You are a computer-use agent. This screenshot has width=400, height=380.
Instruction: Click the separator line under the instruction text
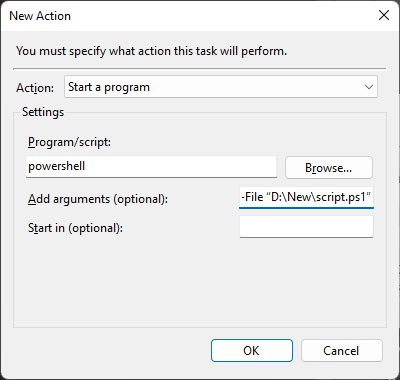pos(199,69)
